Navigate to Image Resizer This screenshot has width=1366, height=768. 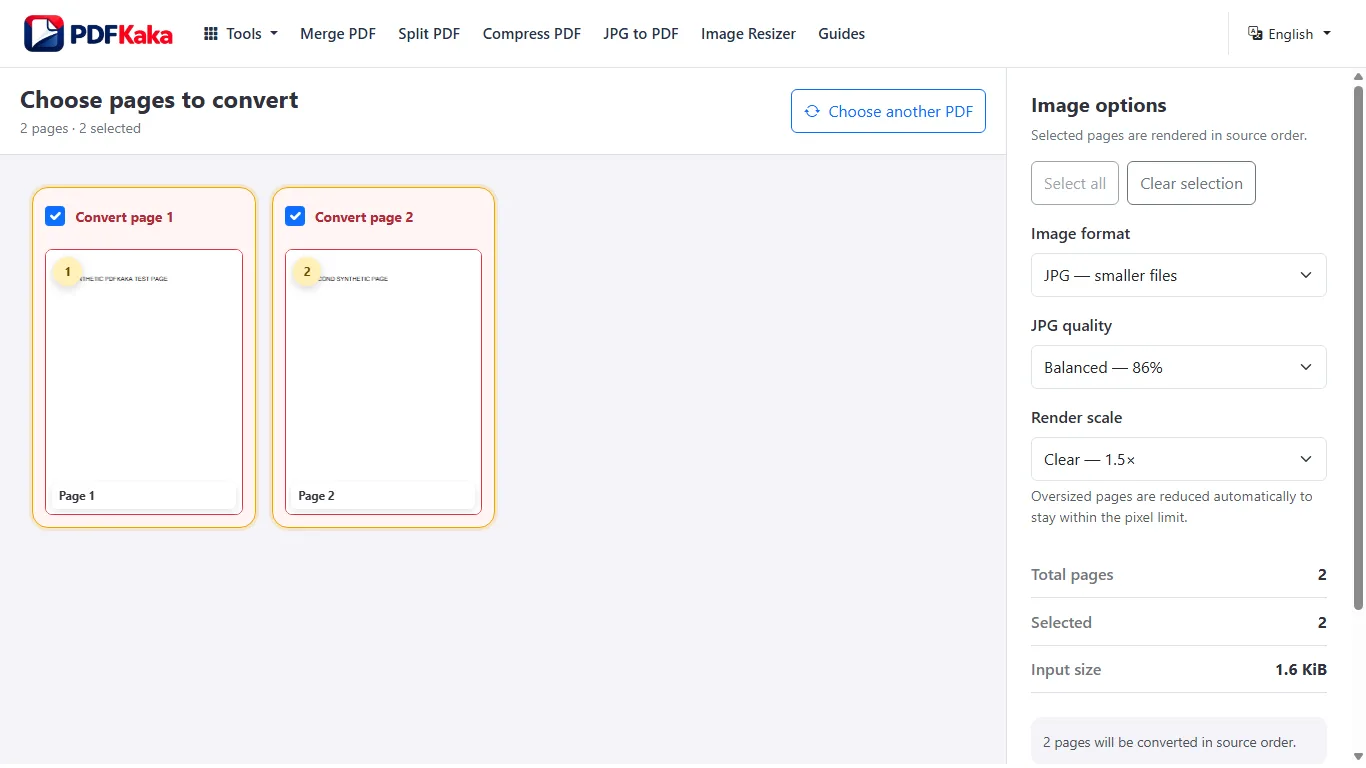748,34
